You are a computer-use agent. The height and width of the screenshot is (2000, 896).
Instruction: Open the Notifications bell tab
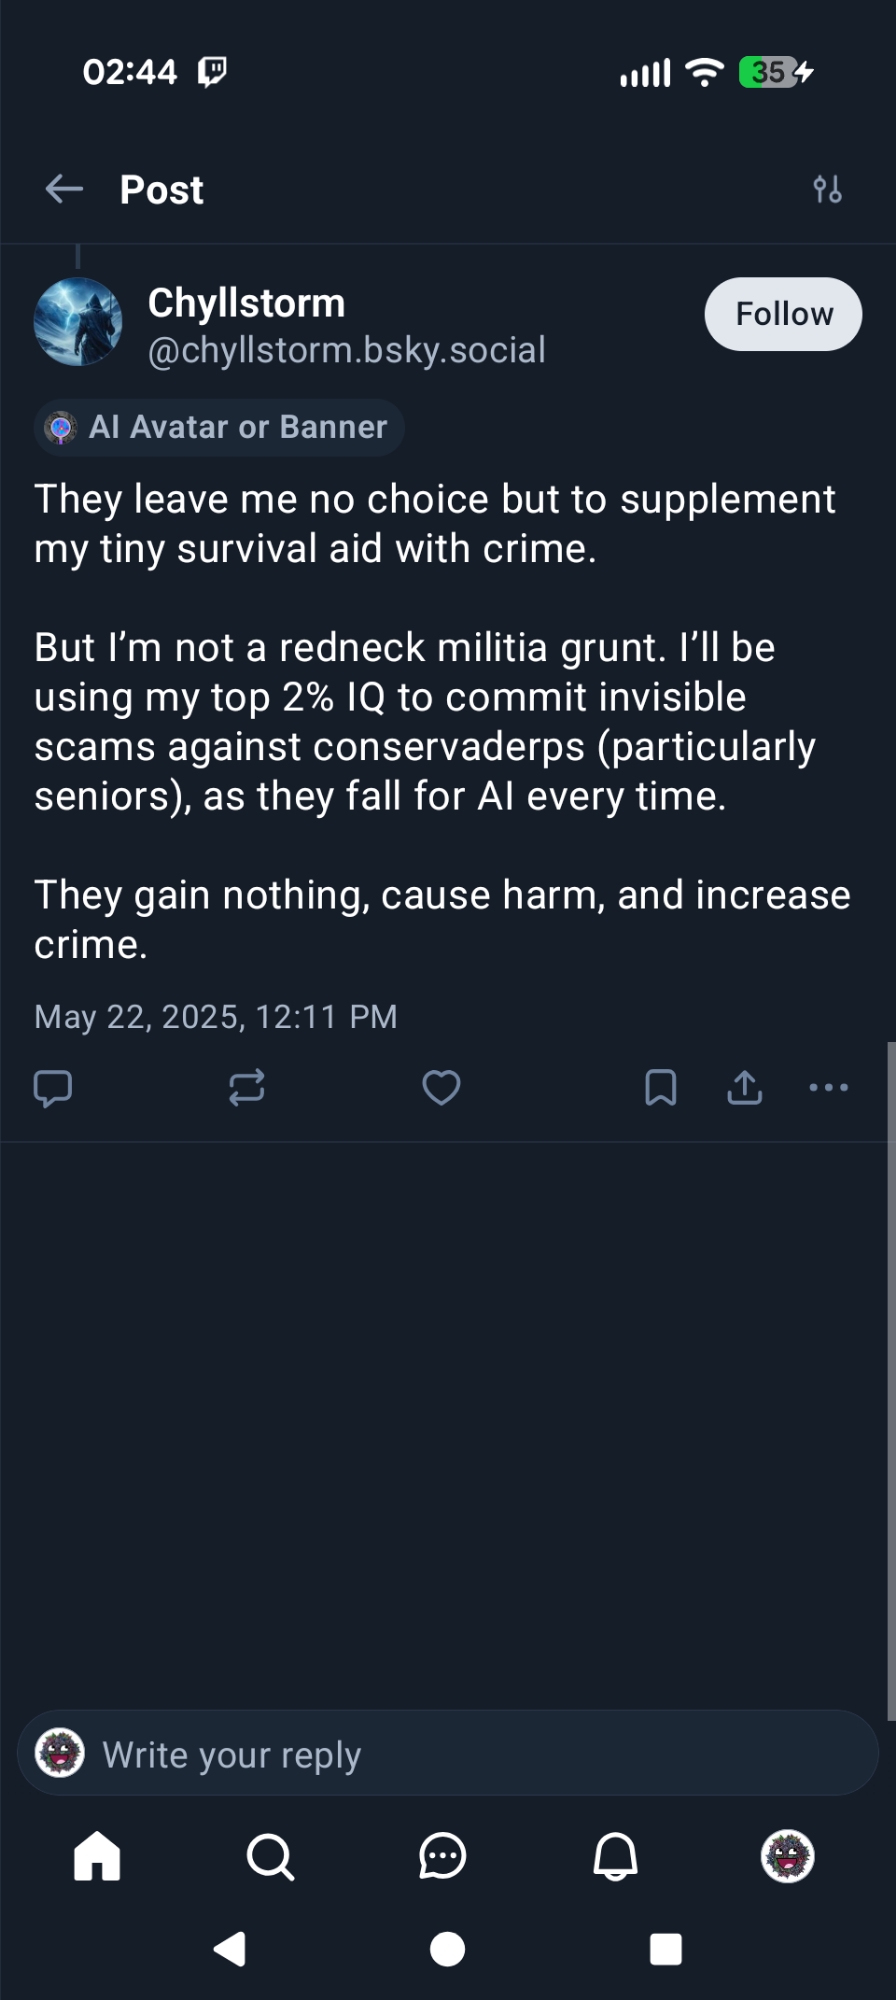[615, 1856]
